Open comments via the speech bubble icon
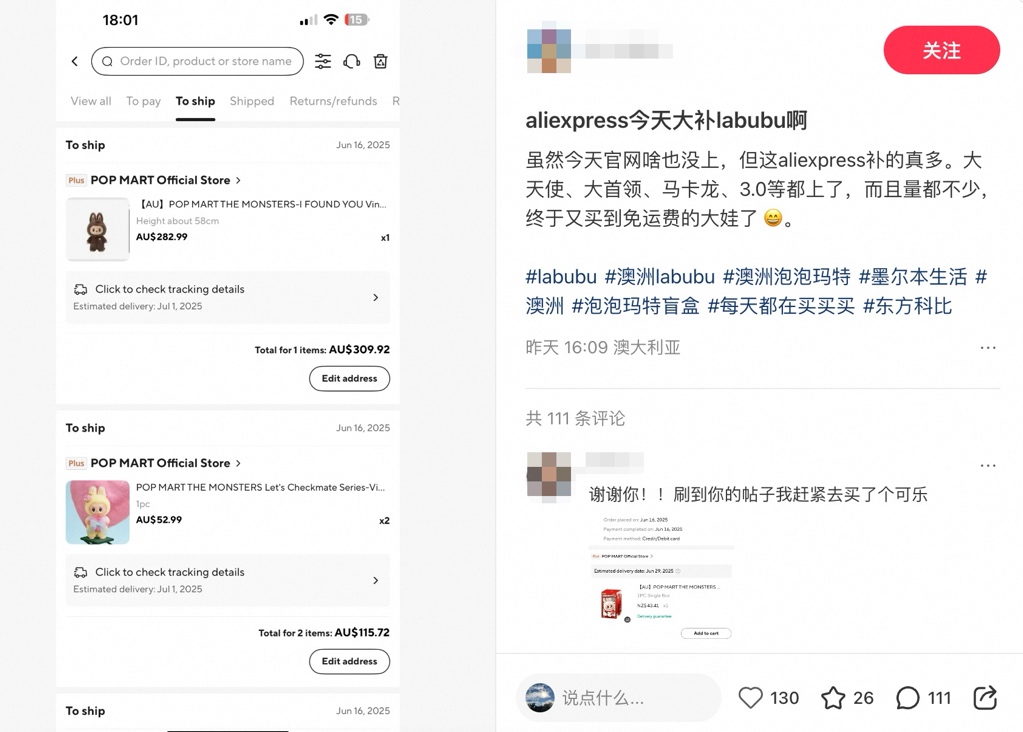 coord(908,697)
